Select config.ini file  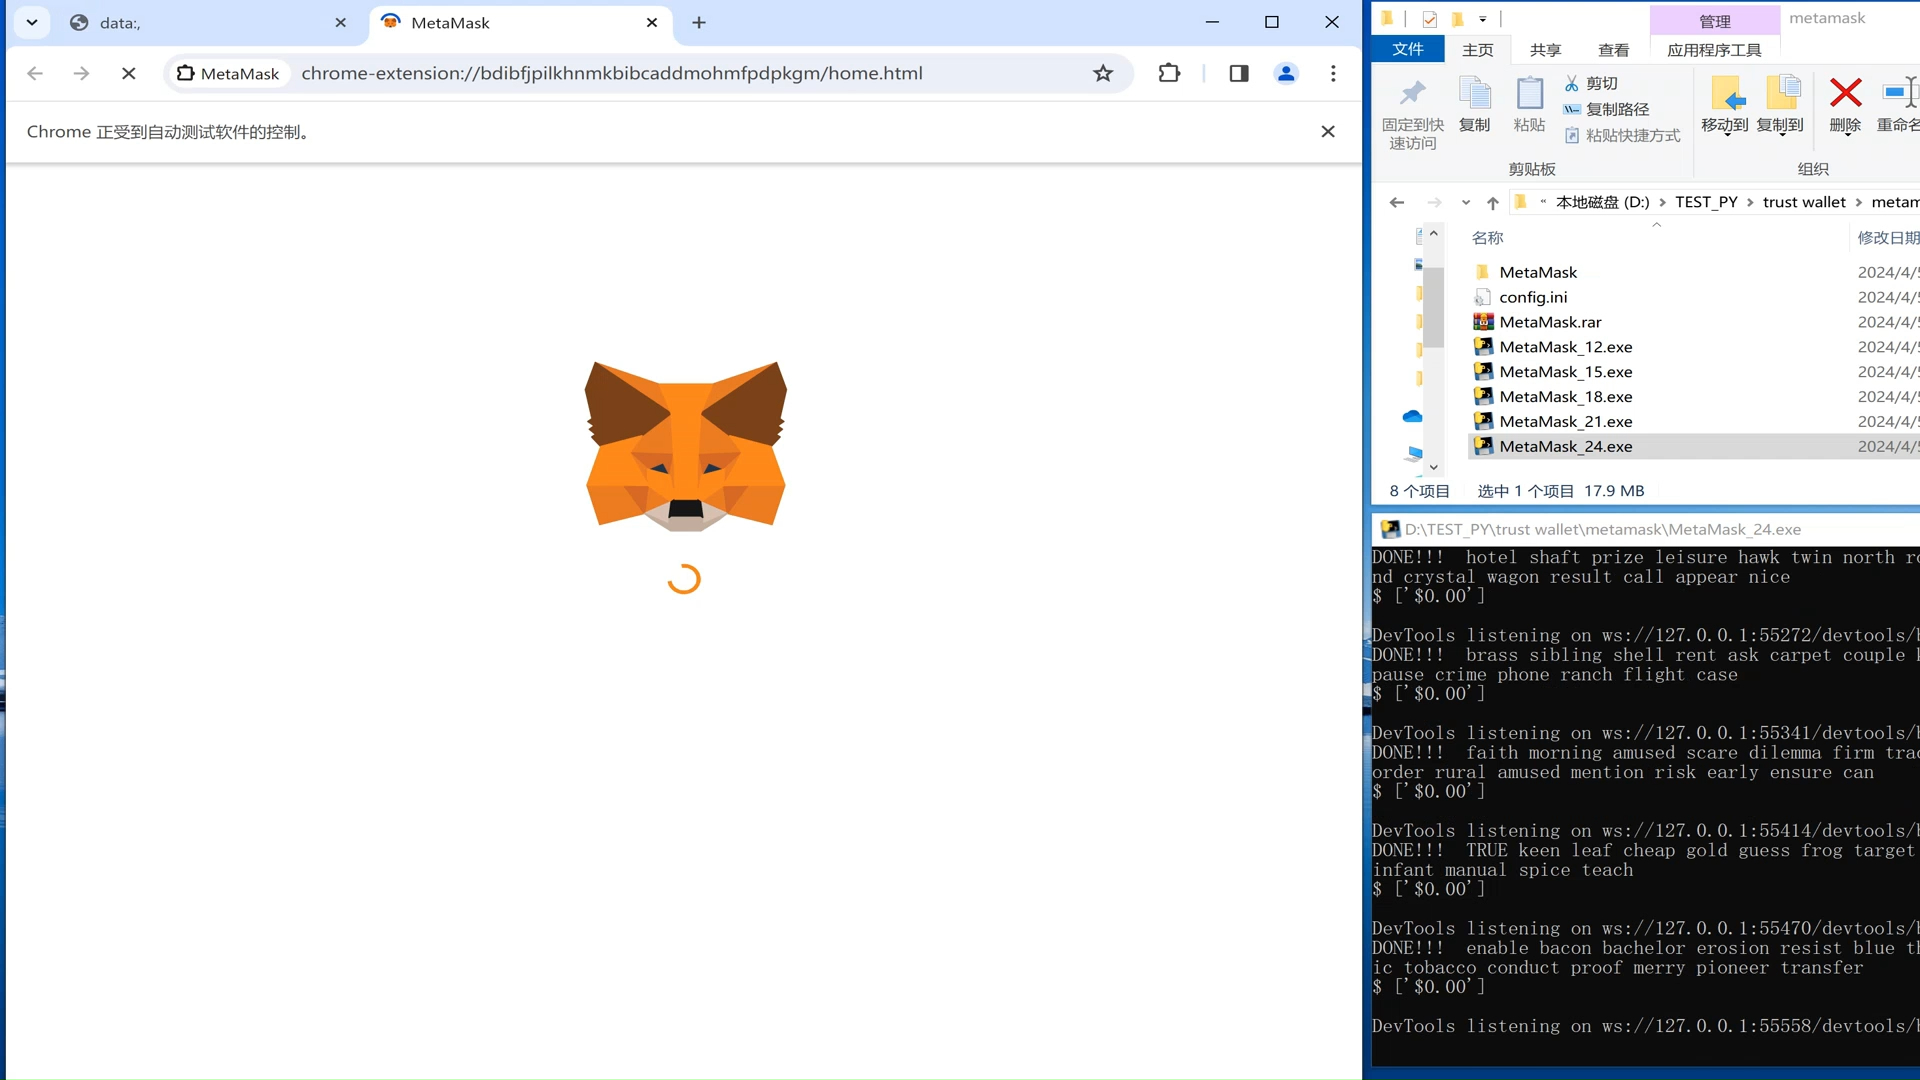click(x=1533, y=297)
